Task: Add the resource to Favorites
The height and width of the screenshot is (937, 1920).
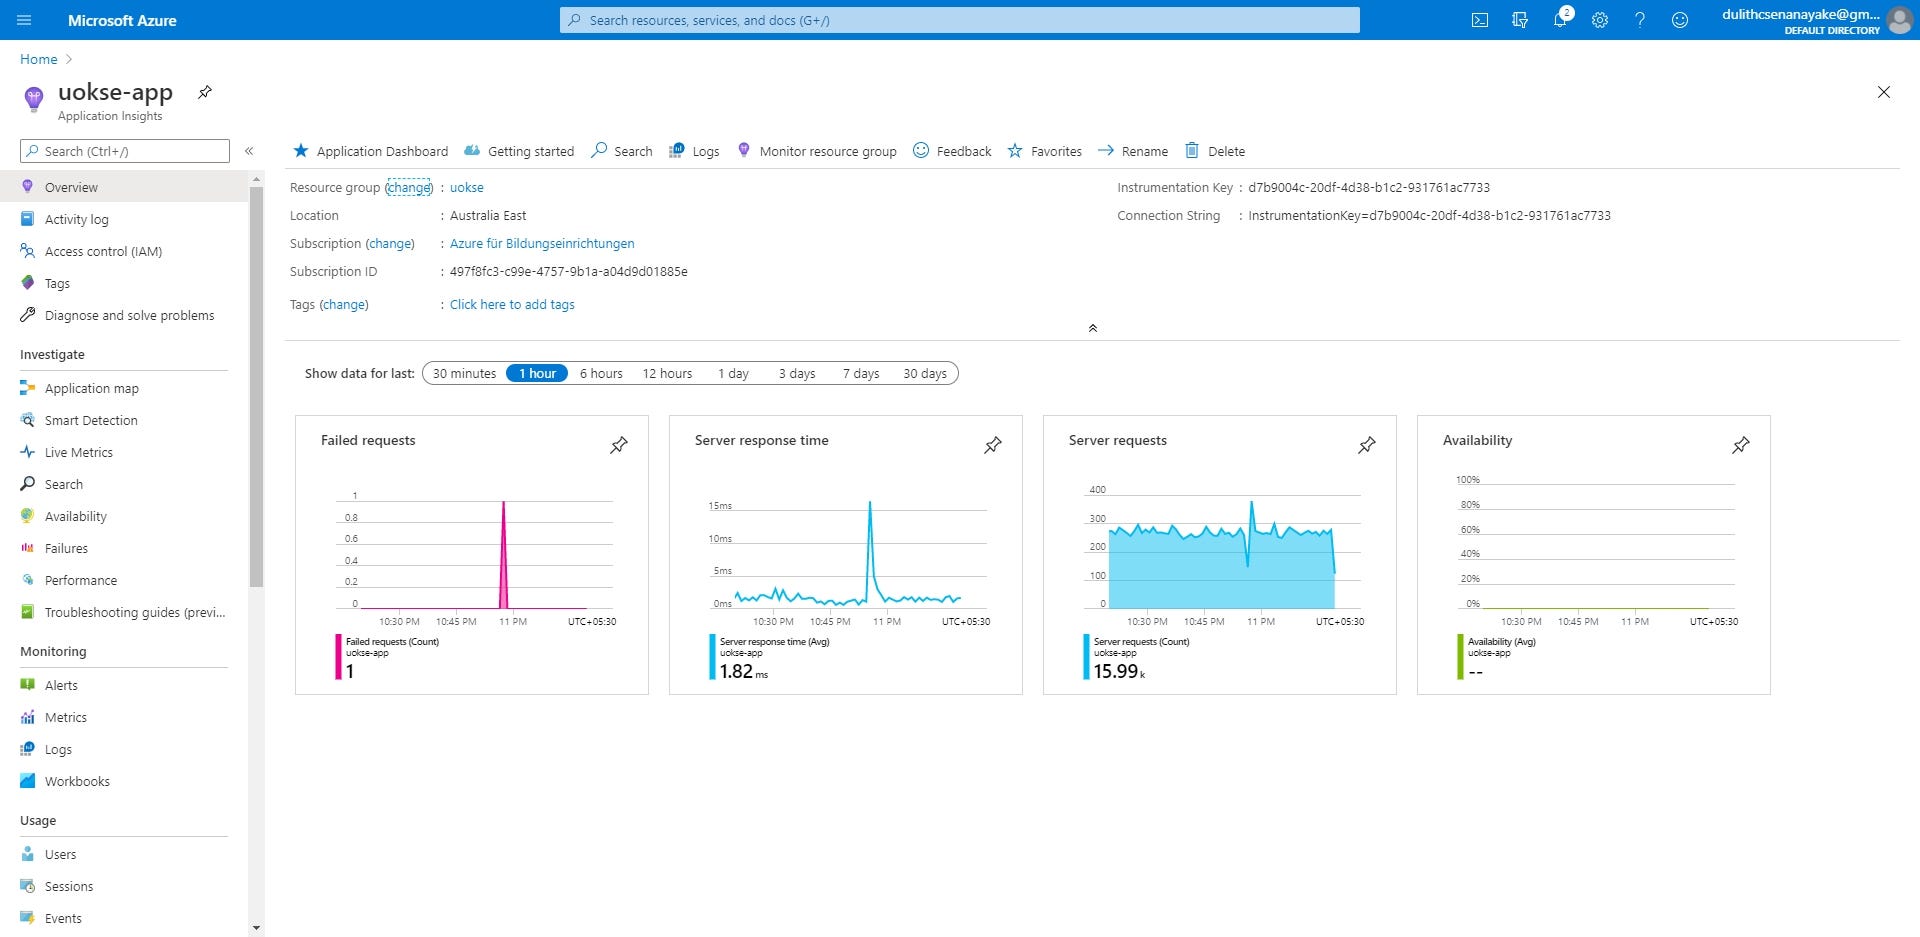Action: (1045, 151)
